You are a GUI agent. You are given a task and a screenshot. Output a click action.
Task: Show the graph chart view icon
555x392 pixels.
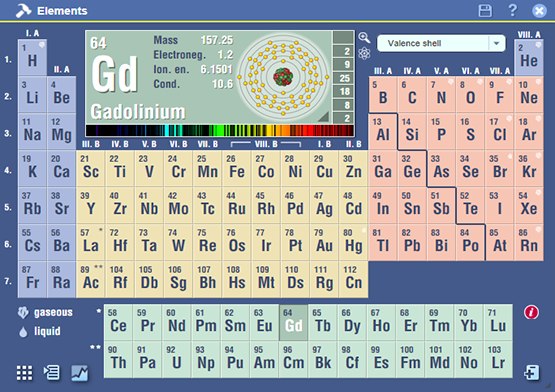pyautogui.click(x=80, y=373)
